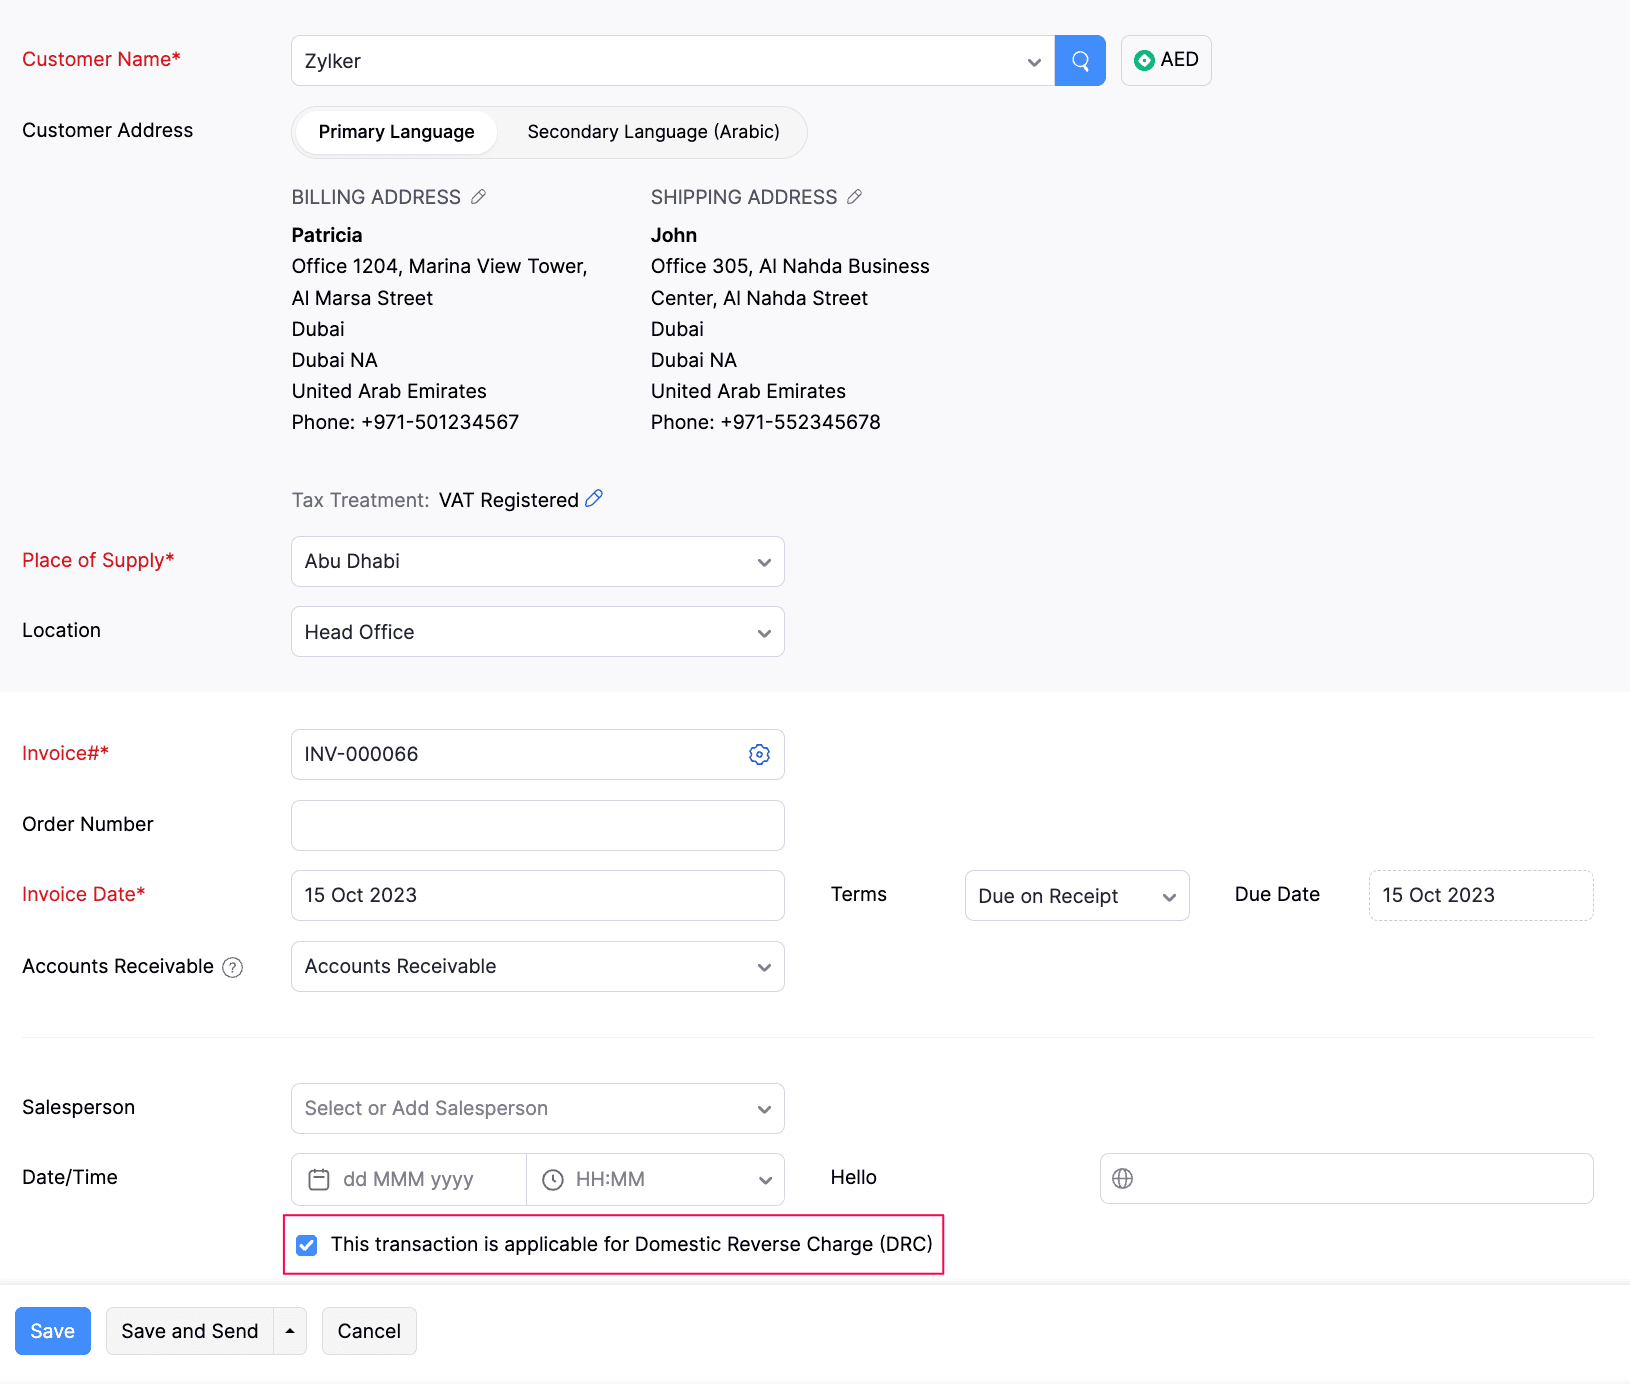Click the Cancel button
The width and height of the screenshot is (1630, 1384).
pyautogui.click(x=369, y=1331)
